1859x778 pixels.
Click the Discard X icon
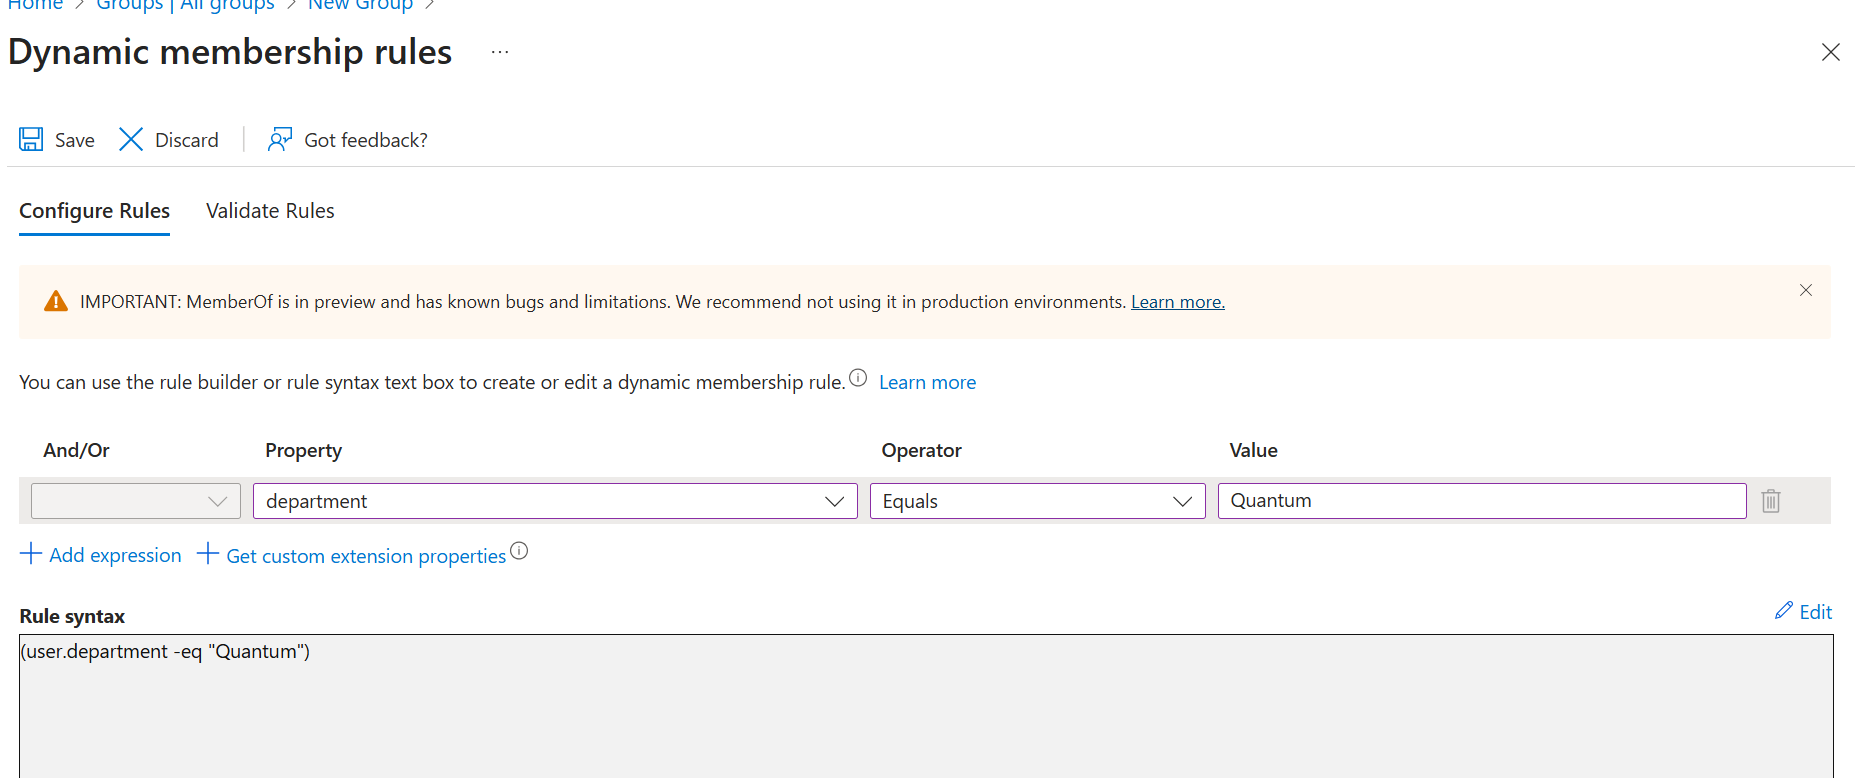[x=131, y=139]
